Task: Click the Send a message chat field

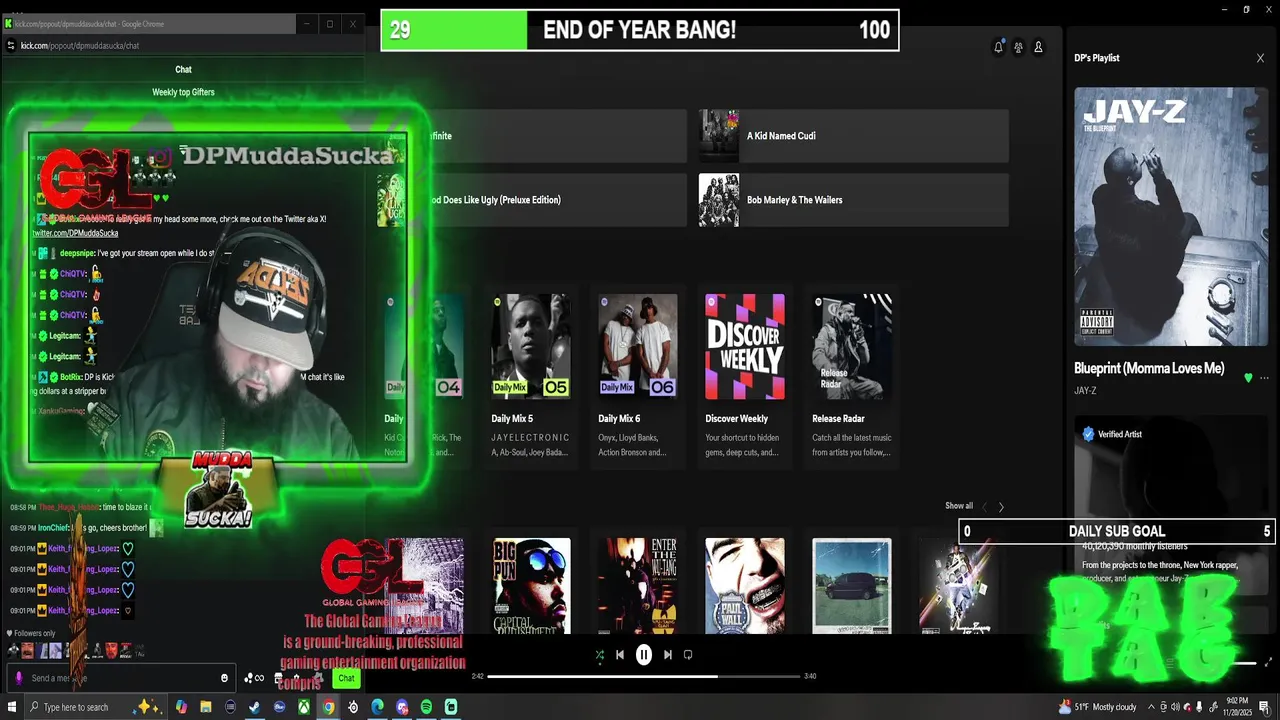Action: [x=122, y=678]
